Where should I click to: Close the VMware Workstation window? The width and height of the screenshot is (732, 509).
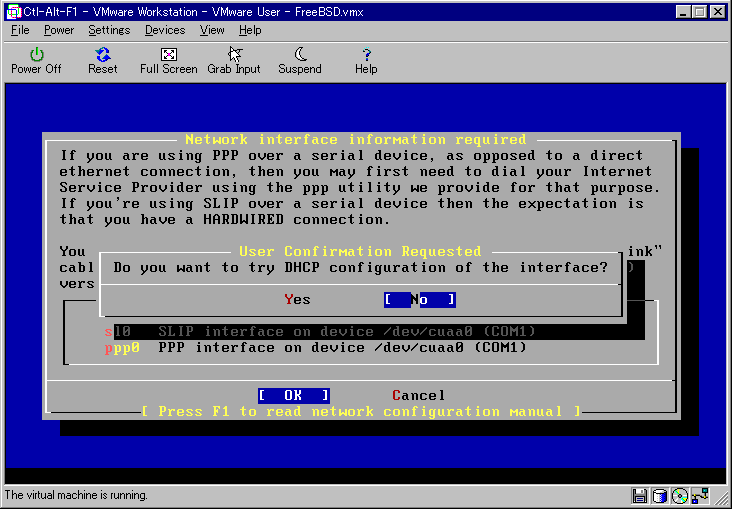[x=718, y=12]
